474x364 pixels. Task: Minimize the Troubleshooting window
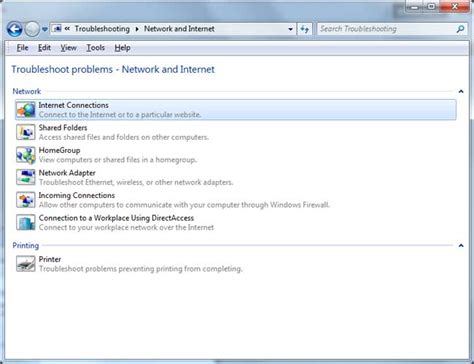[x=414, y=7]
